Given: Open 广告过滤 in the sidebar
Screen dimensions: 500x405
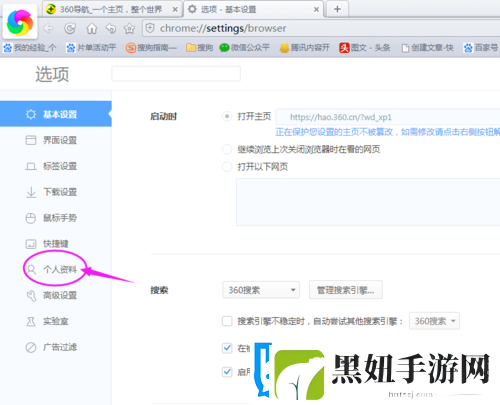Looking at the screenshot, I should [56, 347].
